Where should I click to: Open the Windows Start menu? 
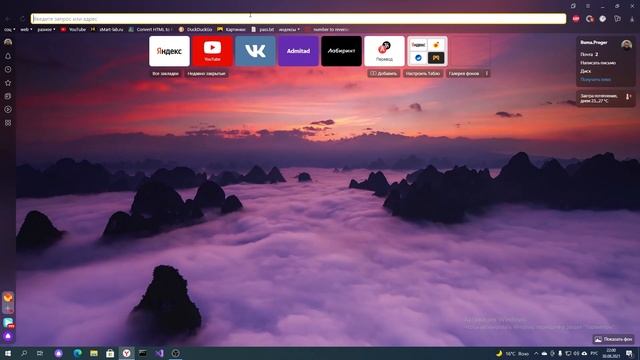pos(8,353)
